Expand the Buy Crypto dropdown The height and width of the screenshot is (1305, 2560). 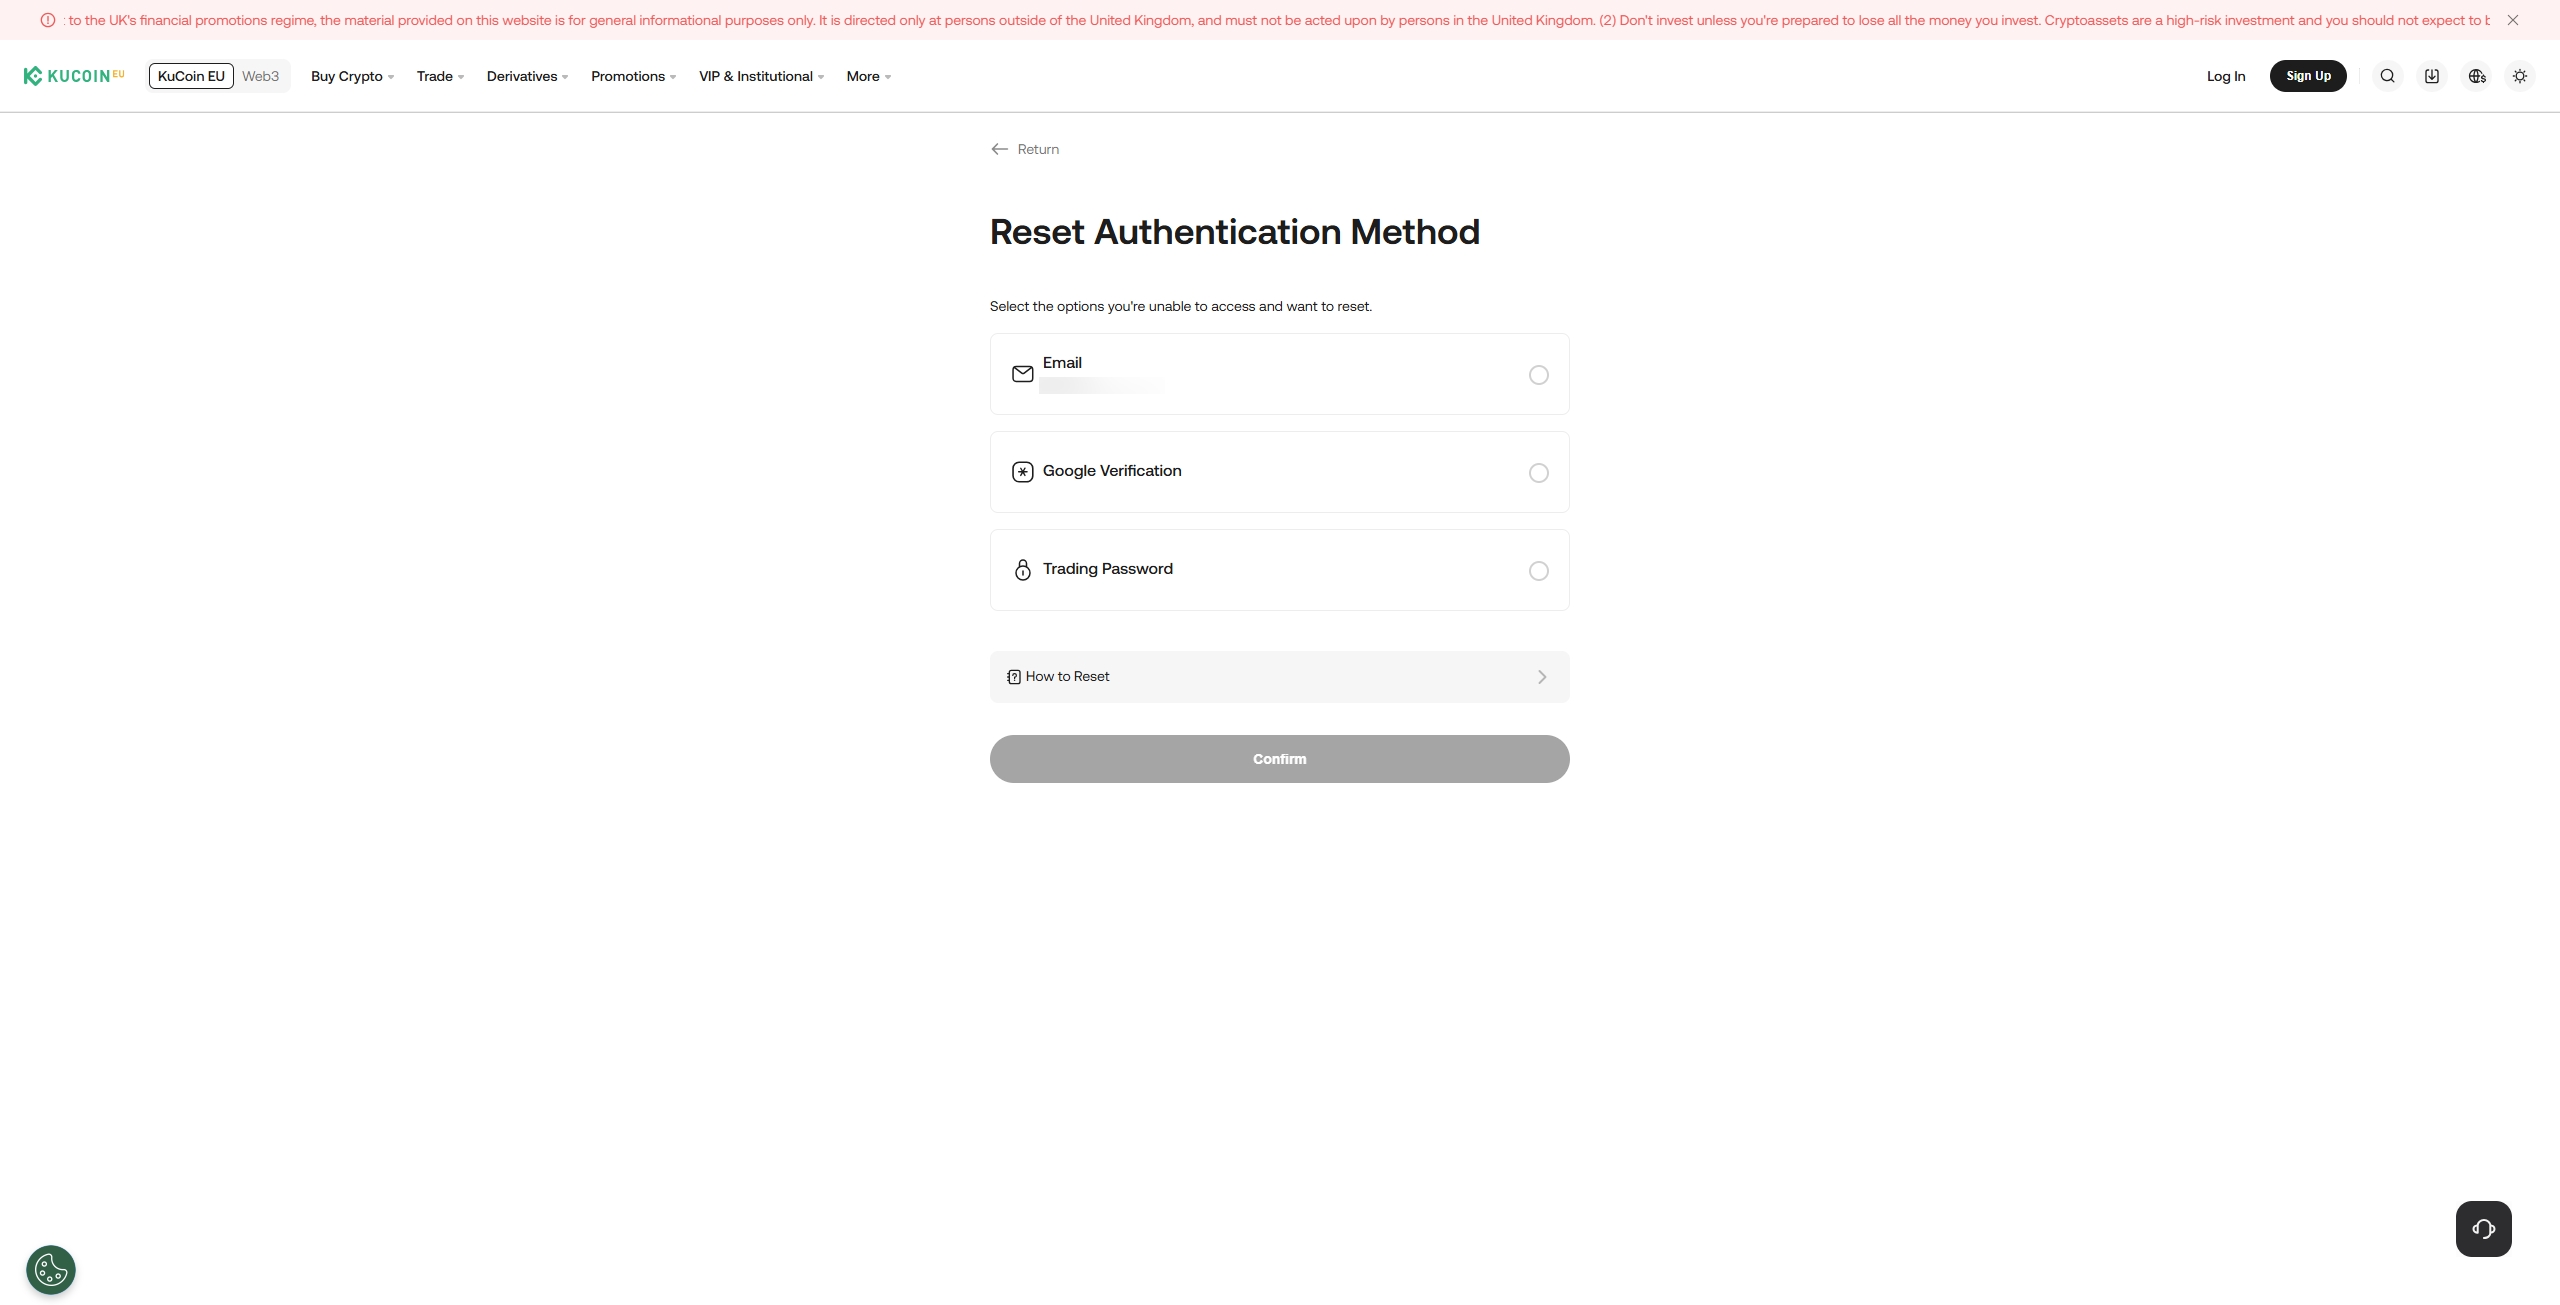point(352,76)
